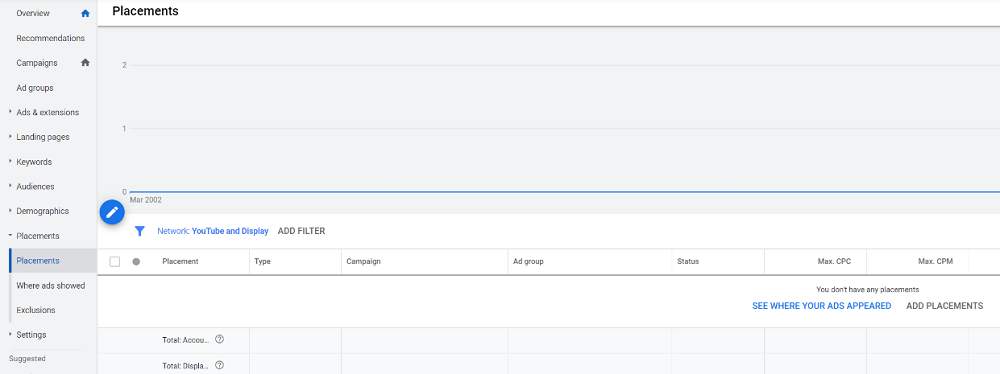Click the blue pencil edit button

pyautogui.click(x=112, y=212)
